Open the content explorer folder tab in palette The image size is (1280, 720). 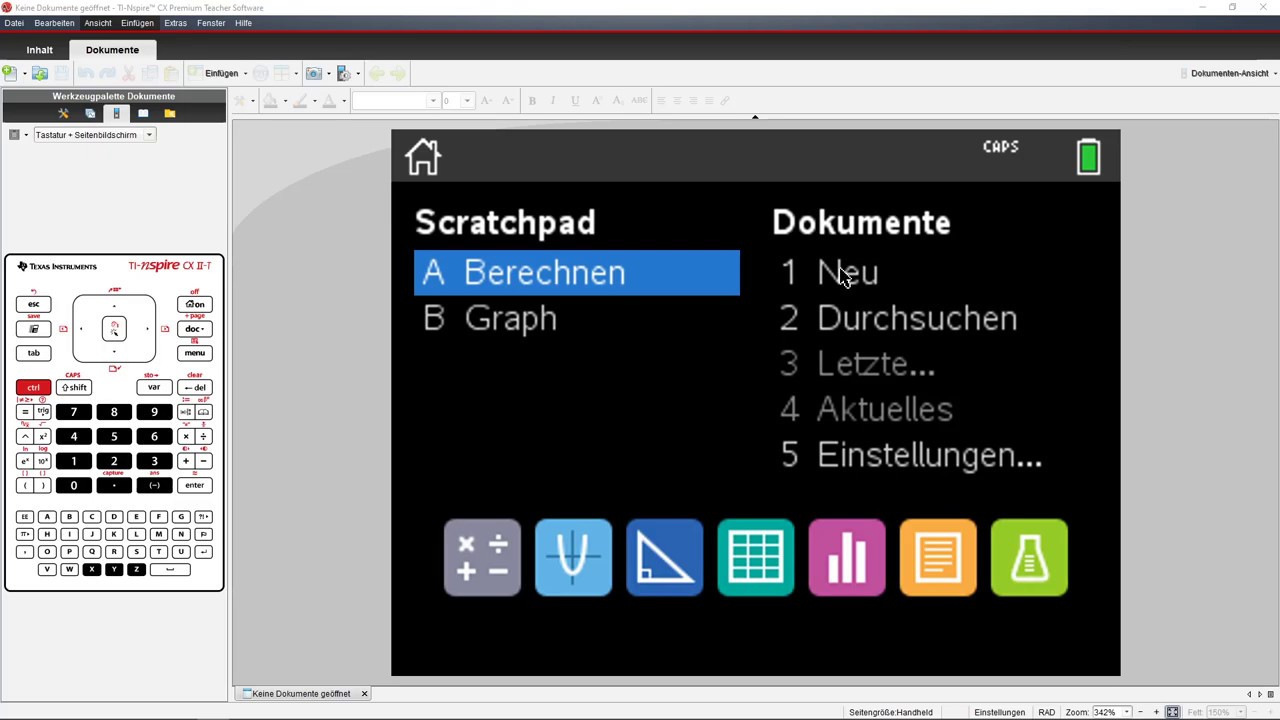point(169,114)
